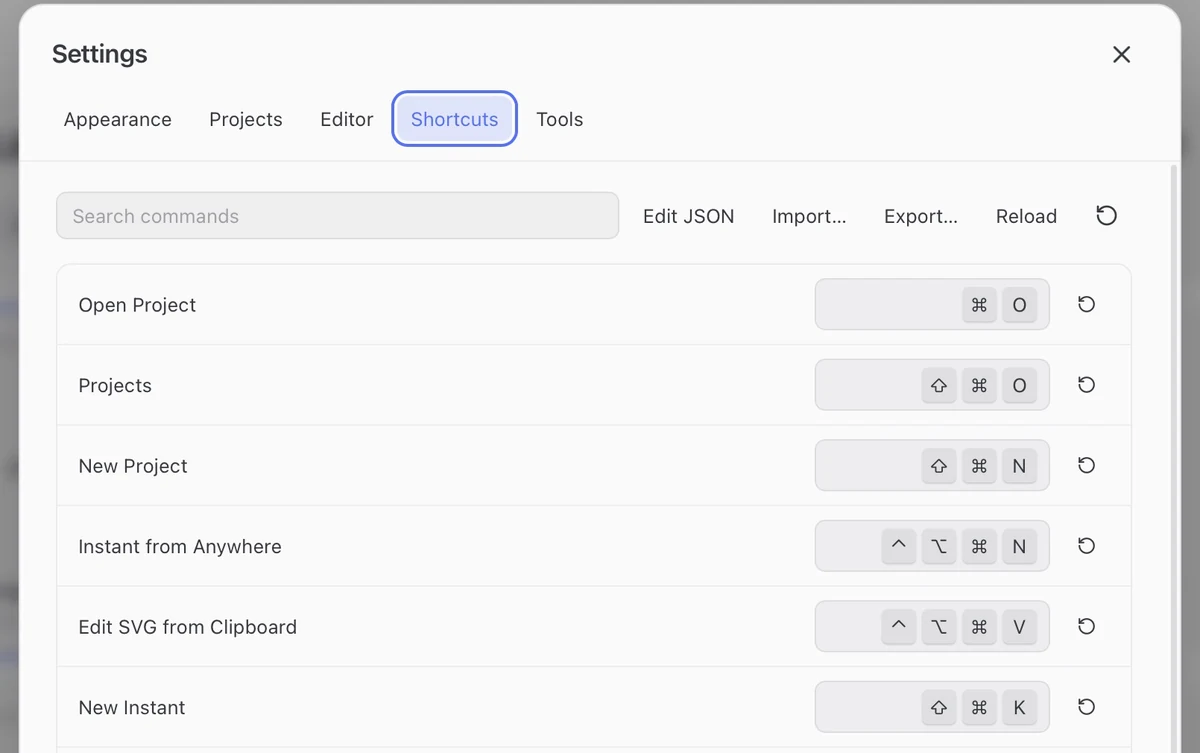Click the reset all shortcuts icon beside Reload
The image size is (1200, 753).
coord(1106,216)
